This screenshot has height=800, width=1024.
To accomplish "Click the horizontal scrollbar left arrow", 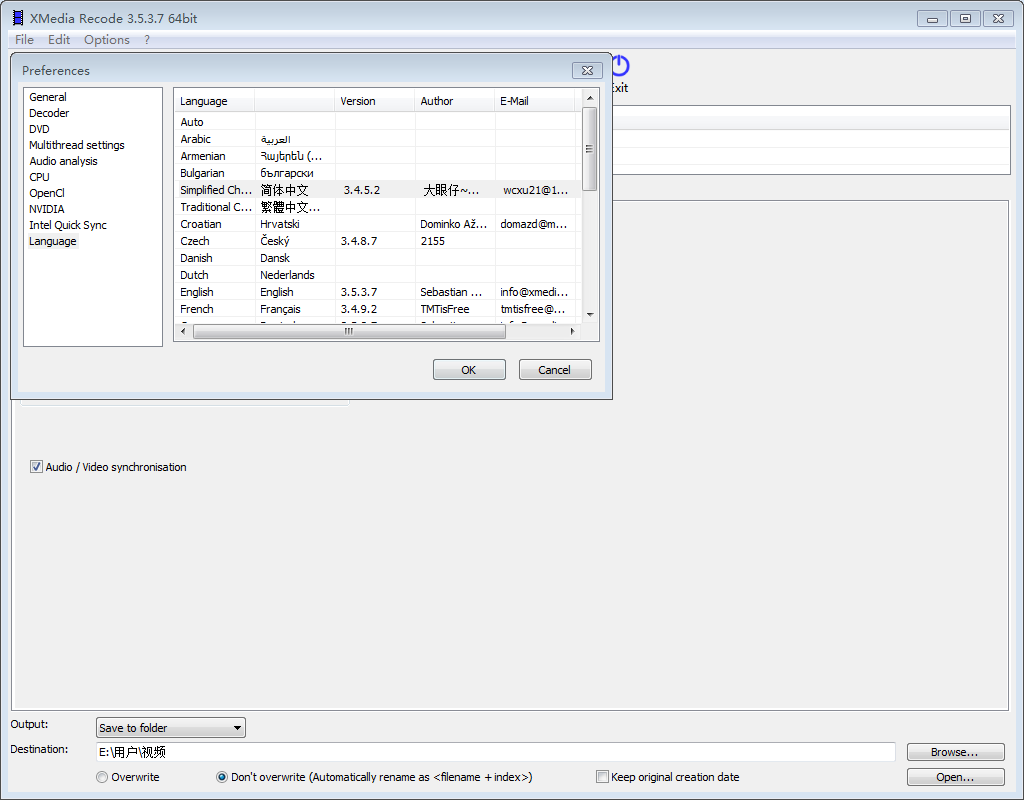I will click(183, 332).
